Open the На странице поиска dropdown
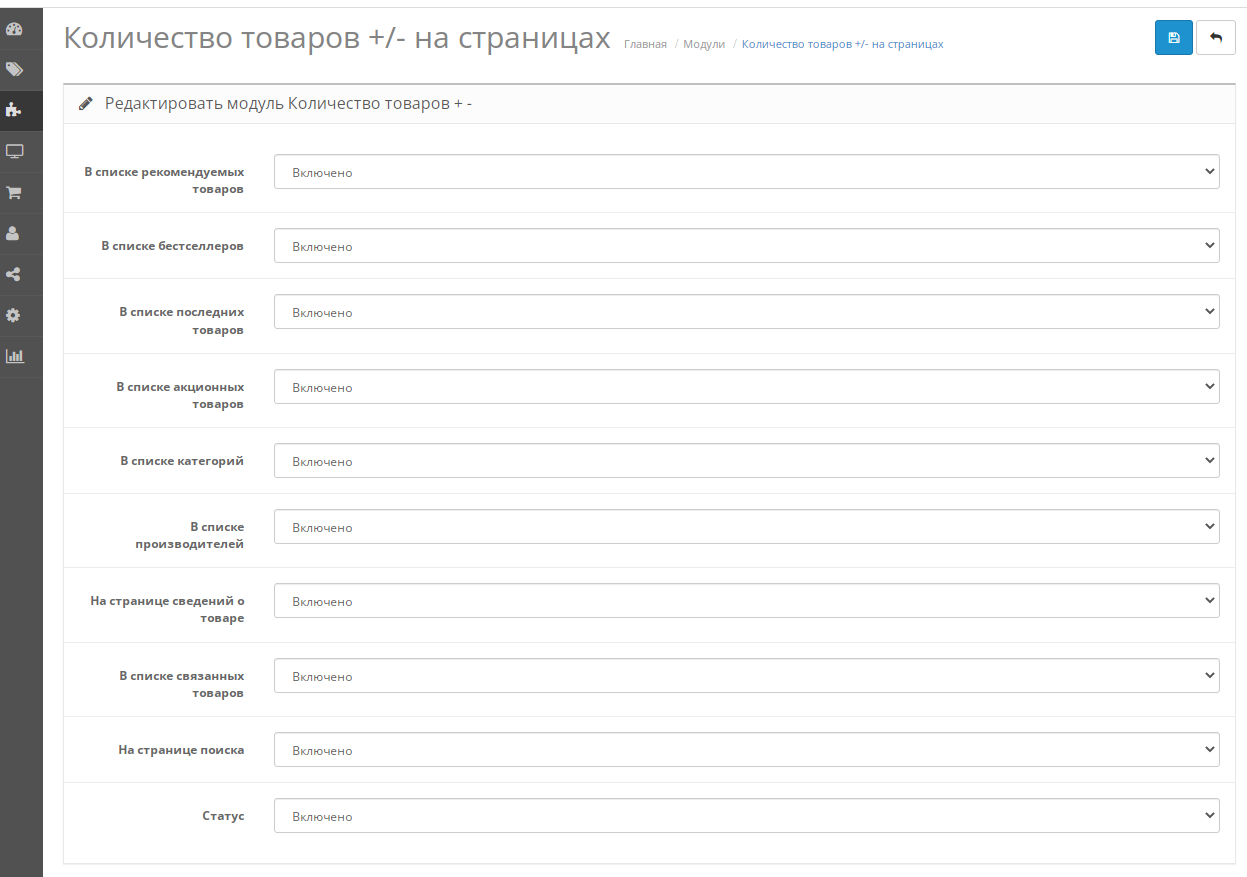This screenshot has width=1247, height=877. tap(746, 750)
